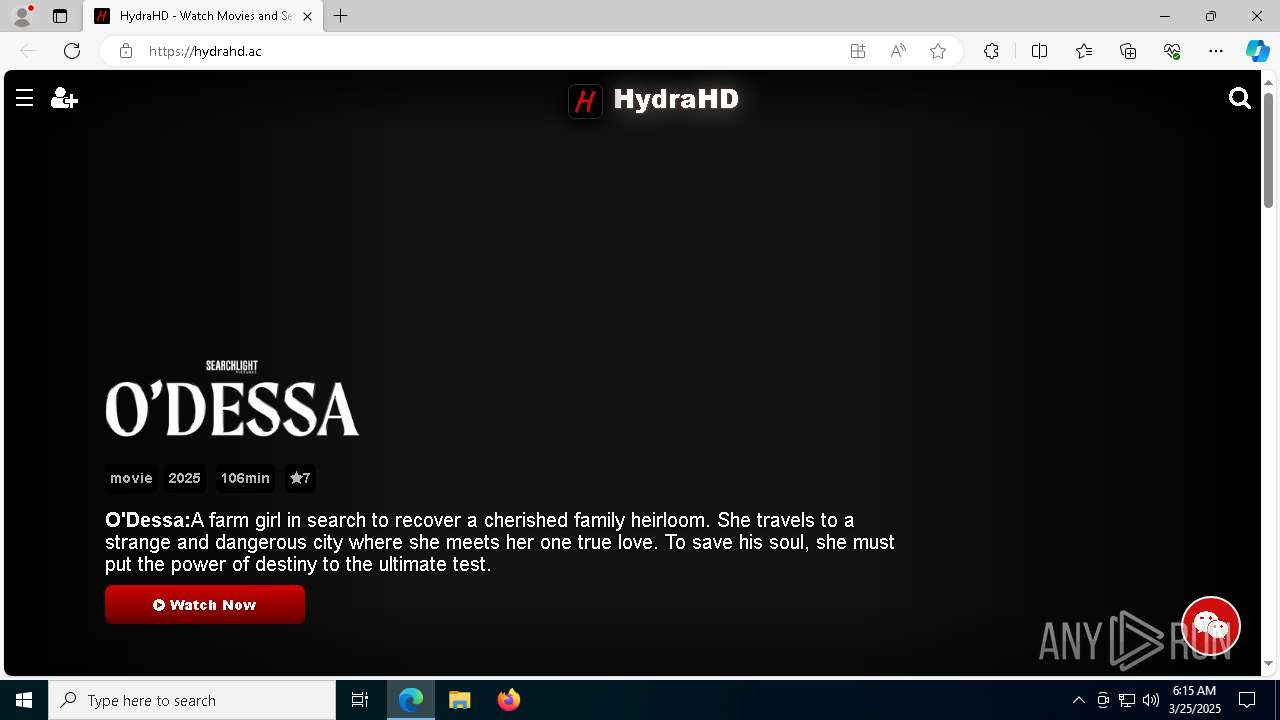Image resolution: width=1280 pixels, height=720 pixels.
Task: Click the taskbar search box
Action: click(x=192, y=700)
